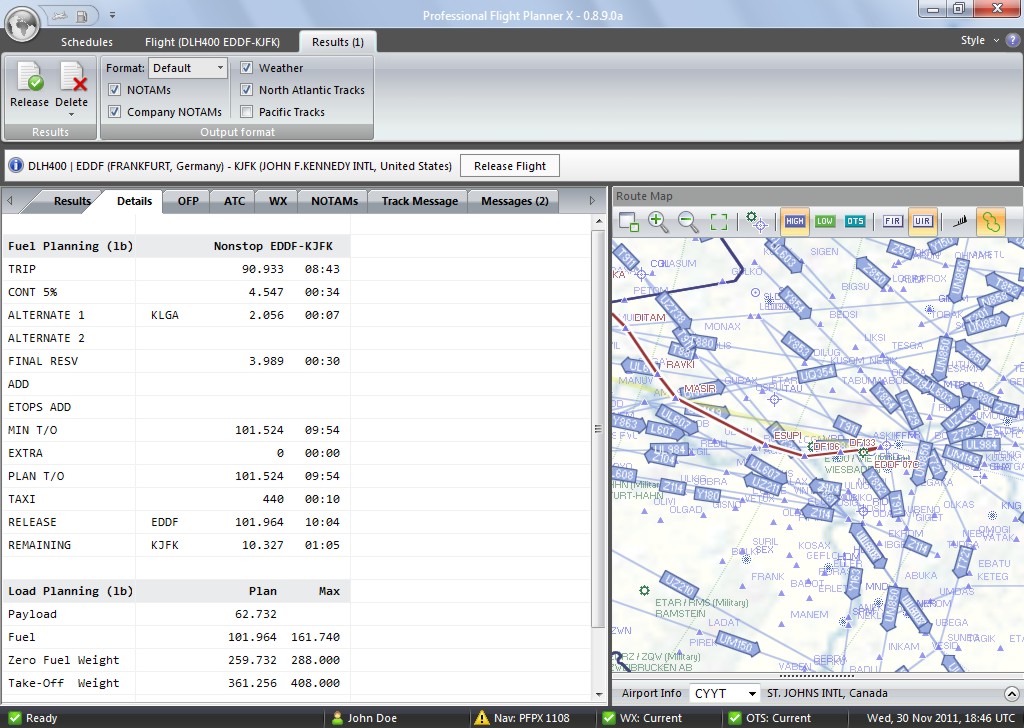Click the KLGA alternate cell

click(165, 315)
